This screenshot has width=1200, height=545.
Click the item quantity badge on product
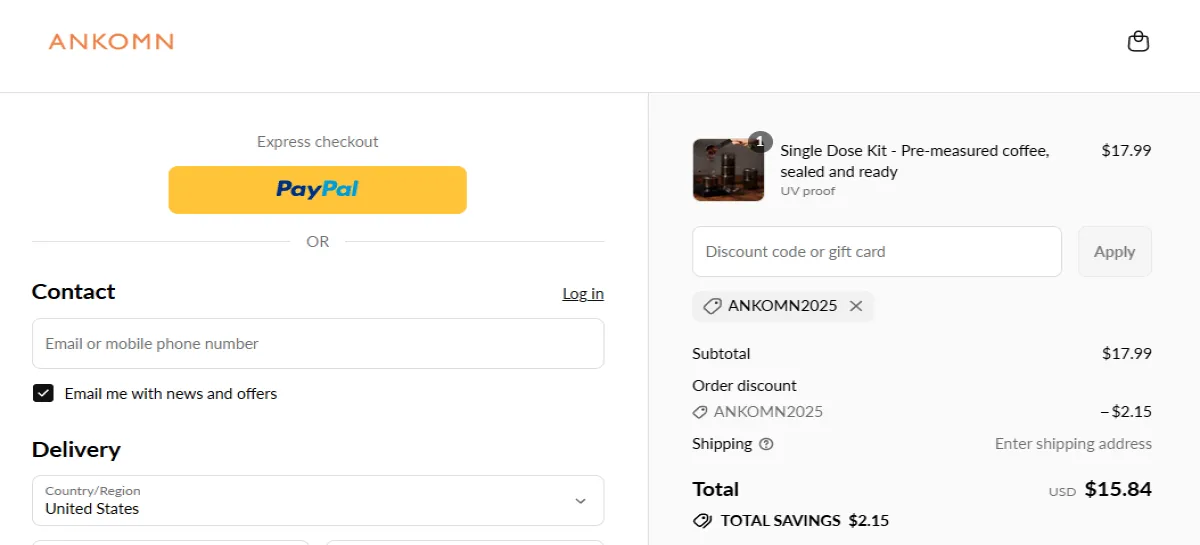click(x=760, y=142)
